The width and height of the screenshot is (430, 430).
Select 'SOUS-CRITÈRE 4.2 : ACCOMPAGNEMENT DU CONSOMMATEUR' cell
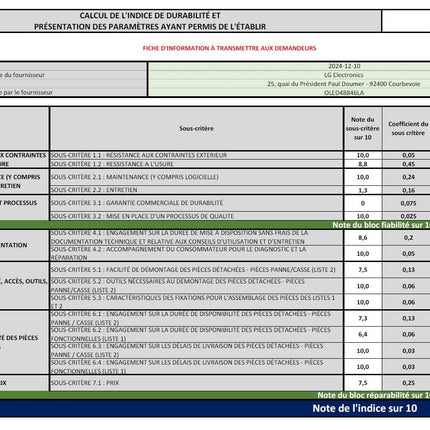pyautogui.click(x=196, y=254)
